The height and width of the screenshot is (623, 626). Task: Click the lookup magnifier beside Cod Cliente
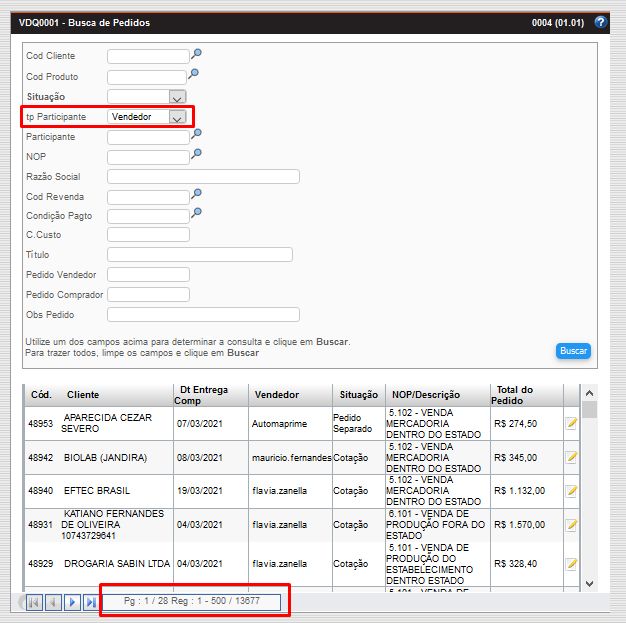(197, 54)
